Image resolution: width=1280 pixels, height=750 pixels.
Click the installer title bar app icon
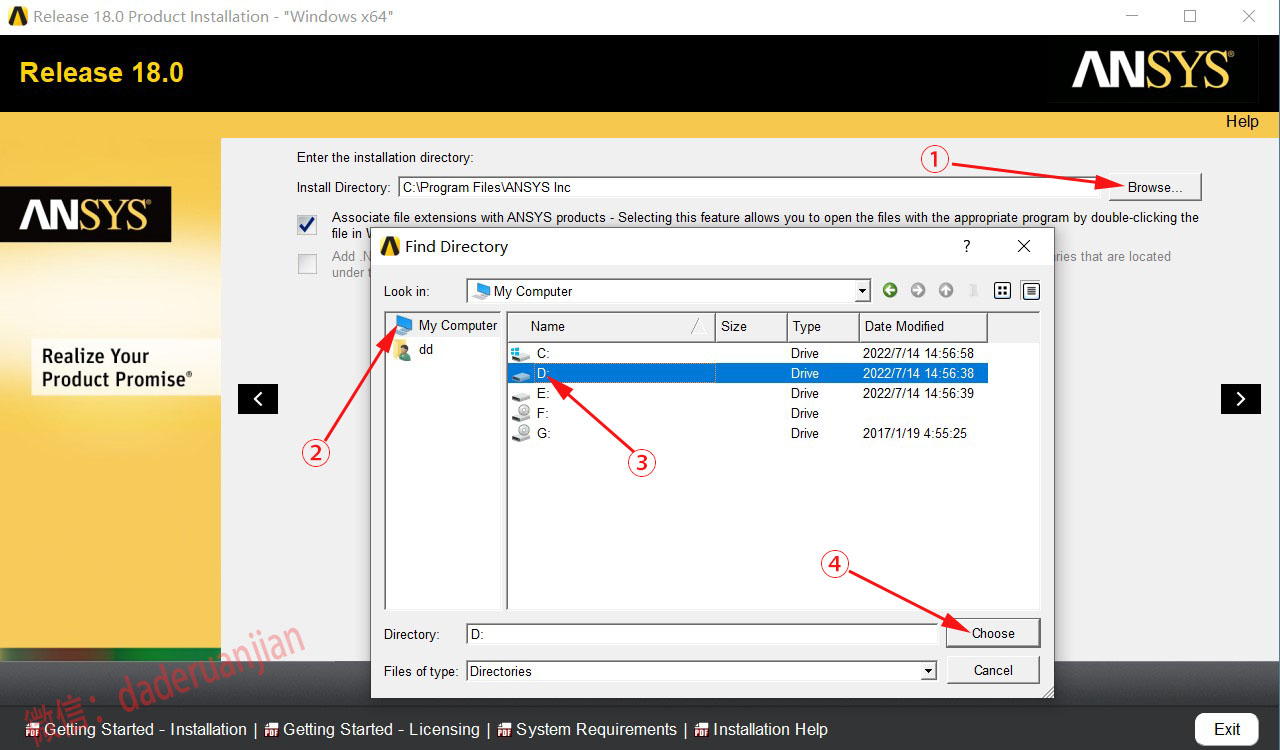coord(18,16)
